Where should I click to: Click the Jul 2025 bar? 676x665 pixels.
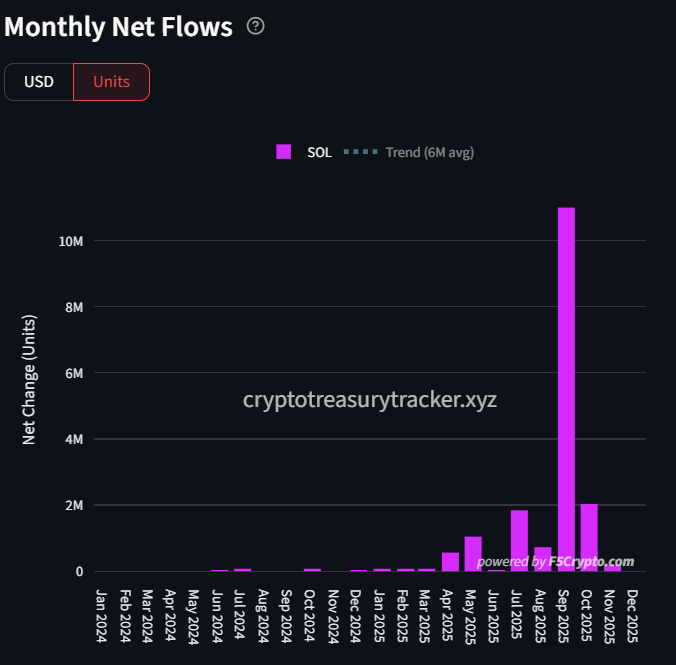click(x=519, y=540)
